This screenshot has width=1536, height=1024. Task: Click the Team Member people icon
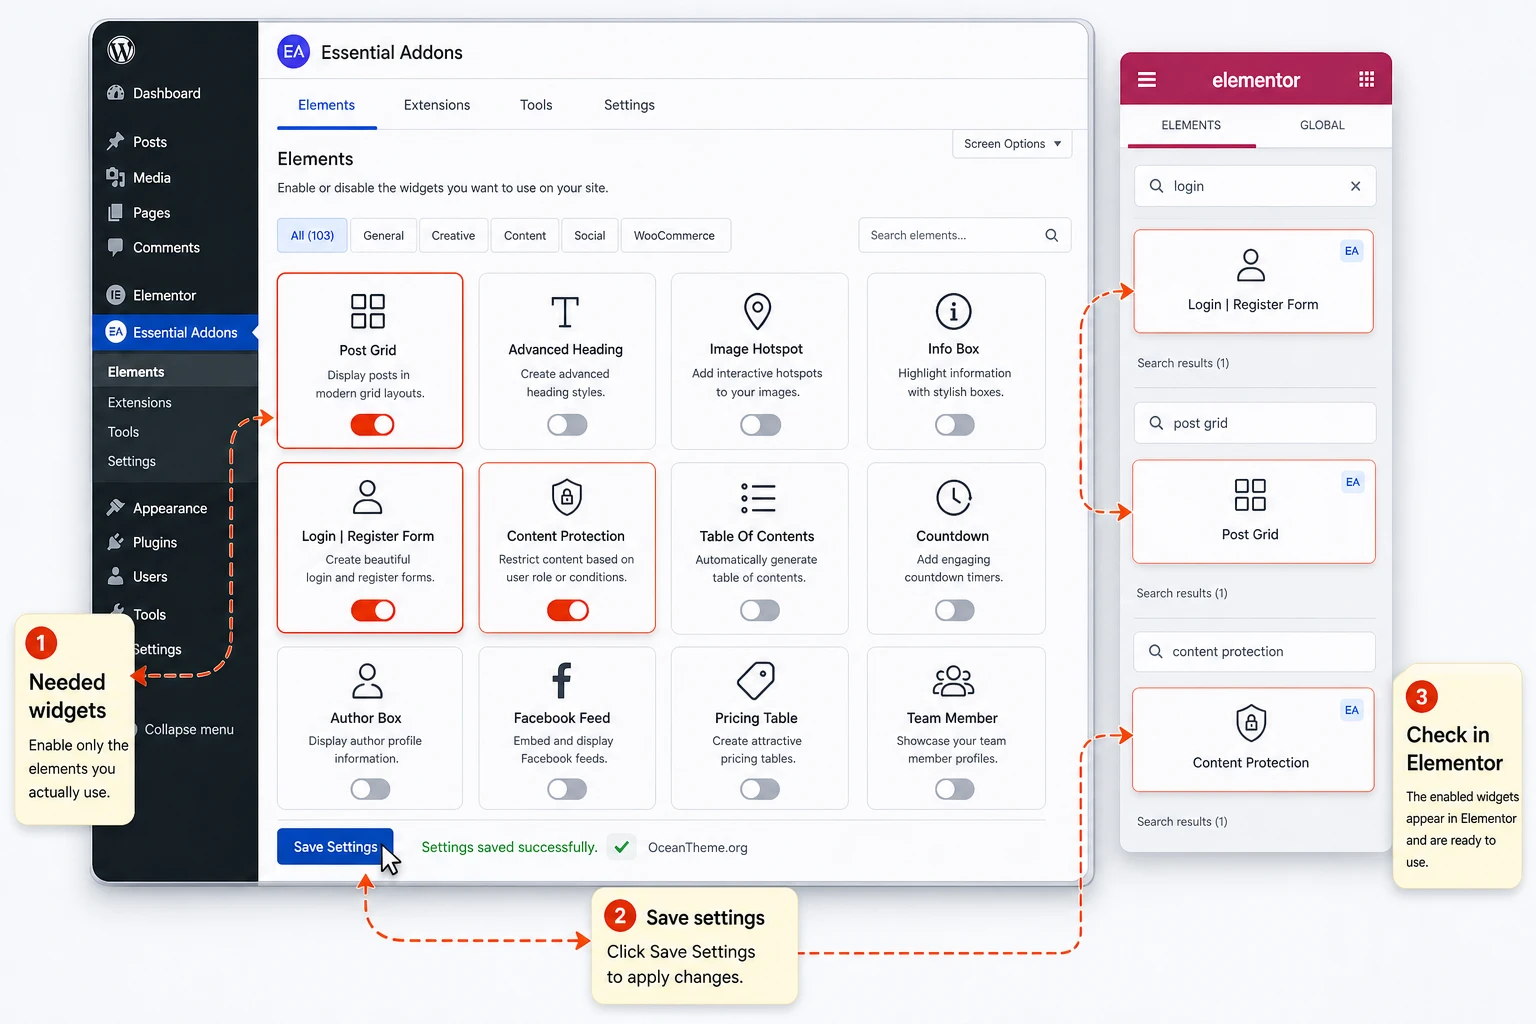click(x=953, y=681)
